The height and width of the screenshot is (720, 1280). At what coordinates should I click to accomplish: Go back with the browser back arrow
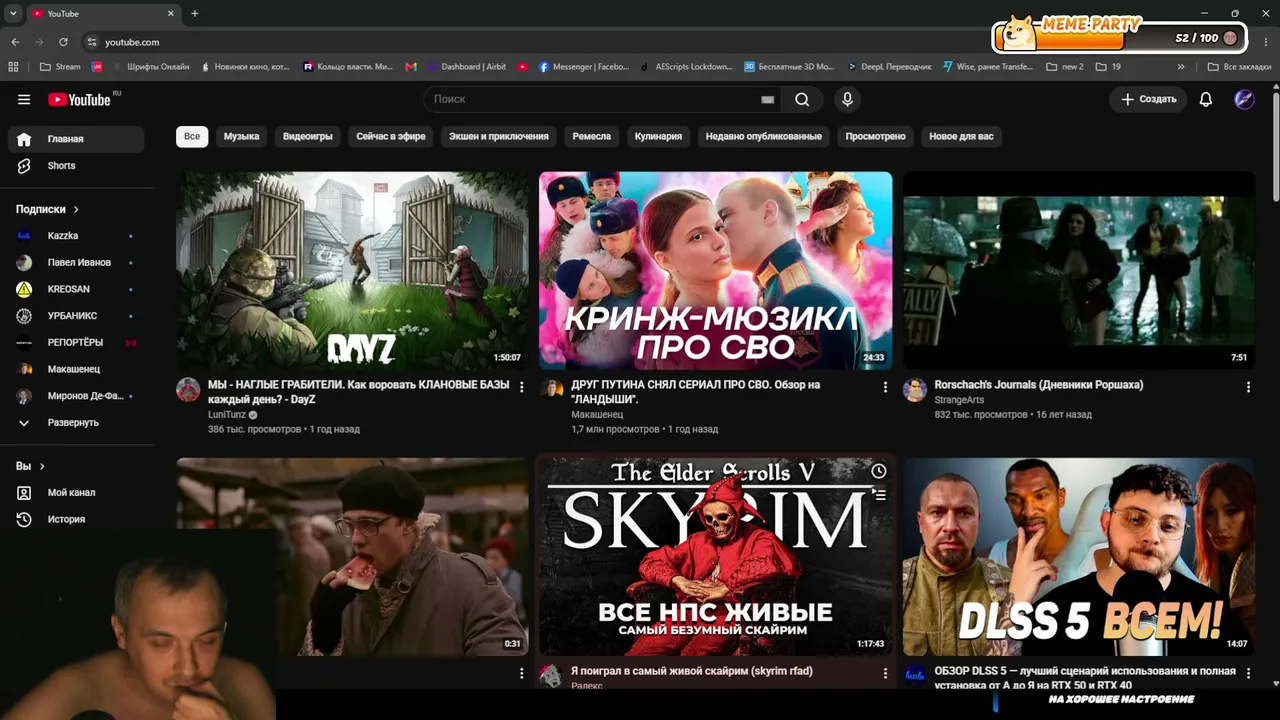pos(15,42)
